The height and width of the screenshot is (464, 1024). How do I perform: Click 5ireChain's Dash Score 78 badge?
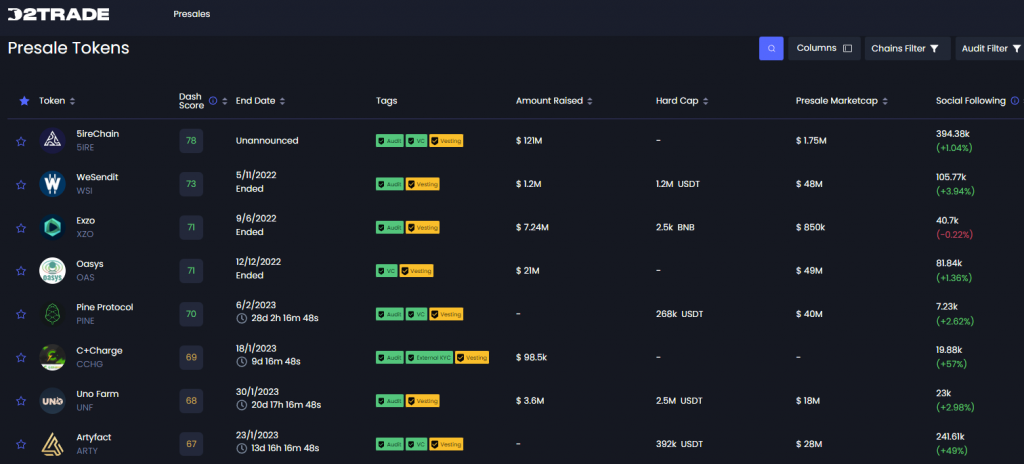coord(191,141)
